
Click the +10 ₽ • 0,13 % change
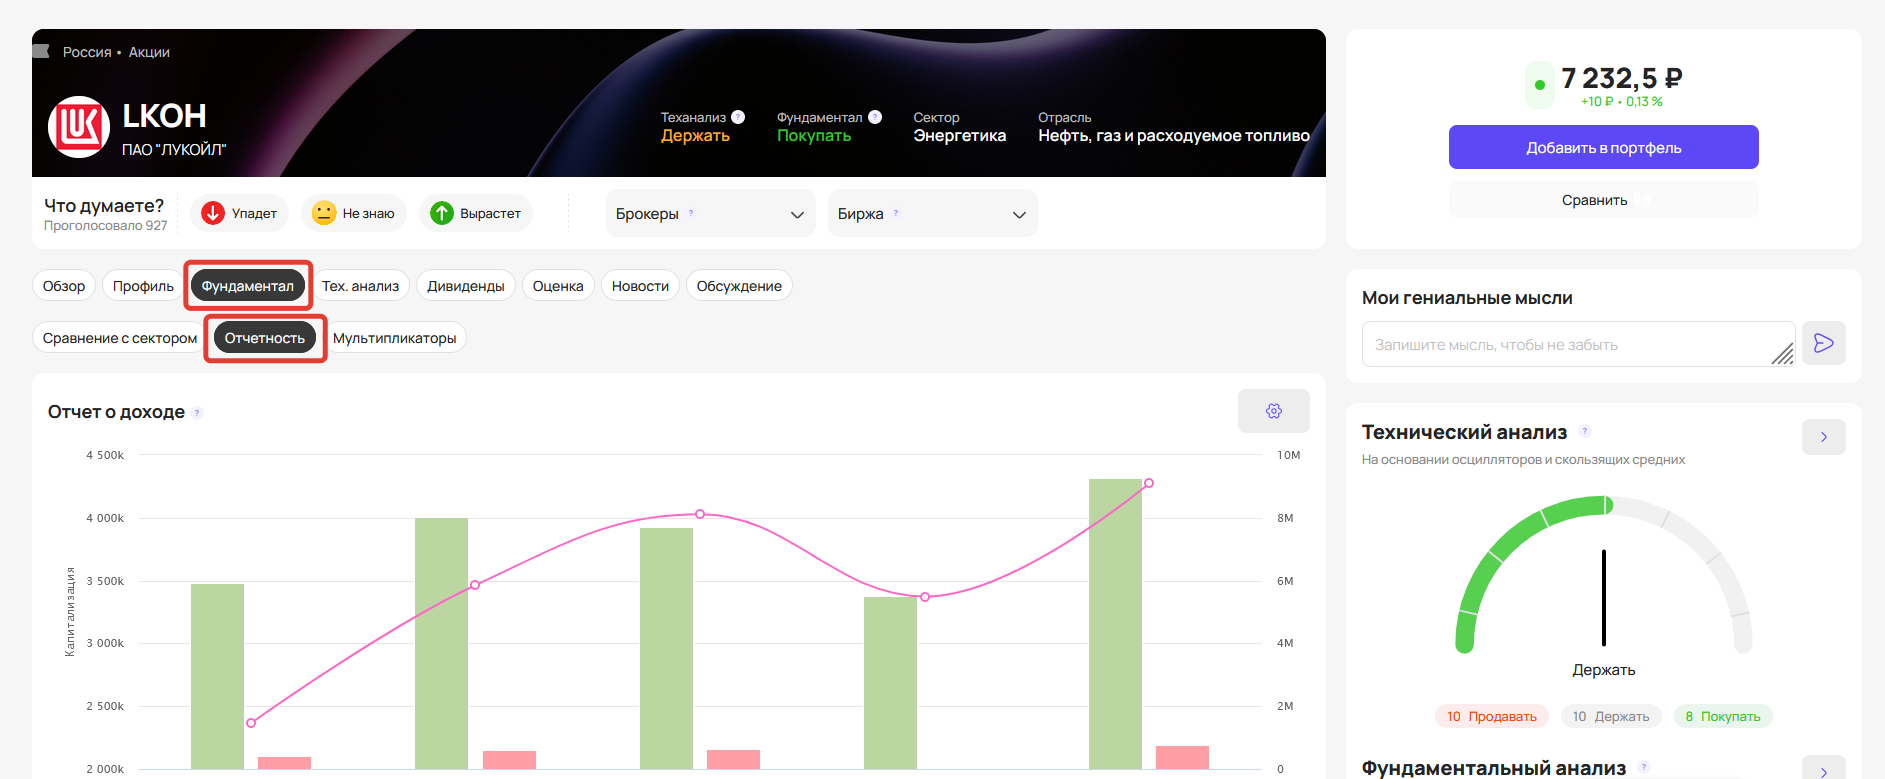tap(1621, 102)
